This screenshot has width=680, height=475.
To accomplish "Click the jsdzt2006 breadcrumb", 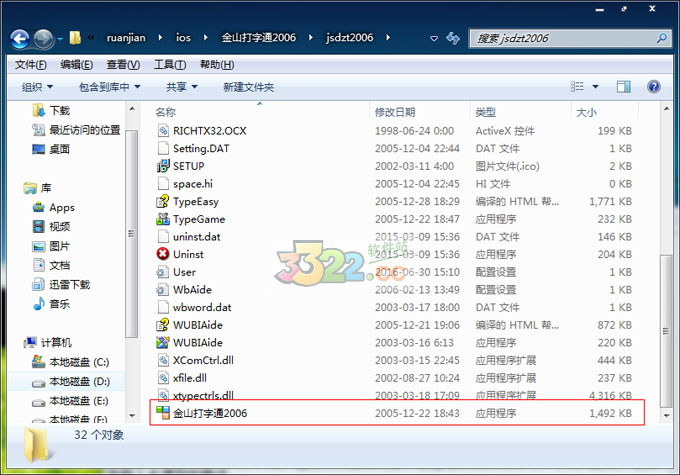I will (x=349, y=38).
